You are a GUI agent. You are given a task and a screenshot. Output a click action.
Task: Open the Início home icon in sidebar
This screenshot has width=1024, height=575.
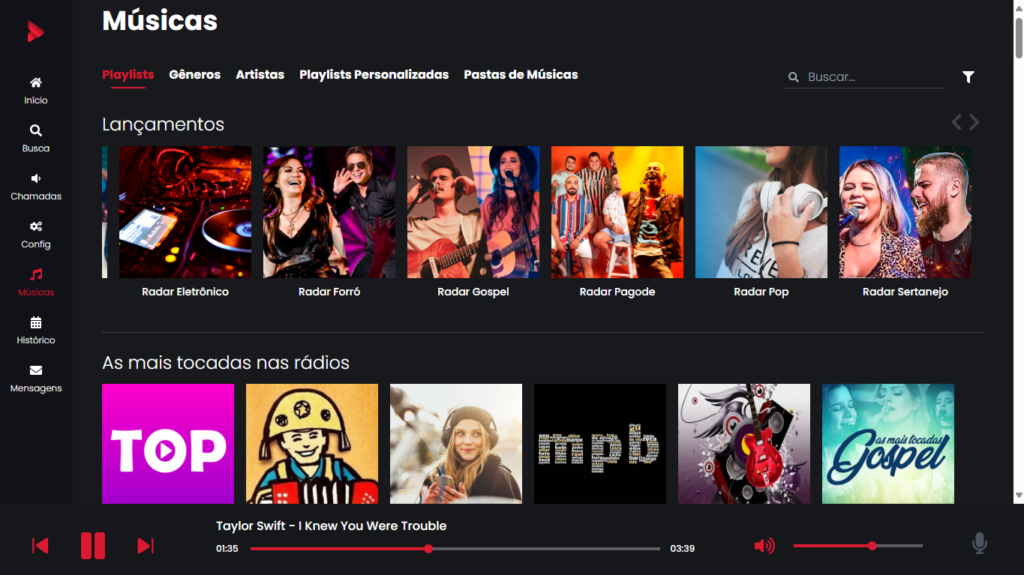[x=36, y=83]
